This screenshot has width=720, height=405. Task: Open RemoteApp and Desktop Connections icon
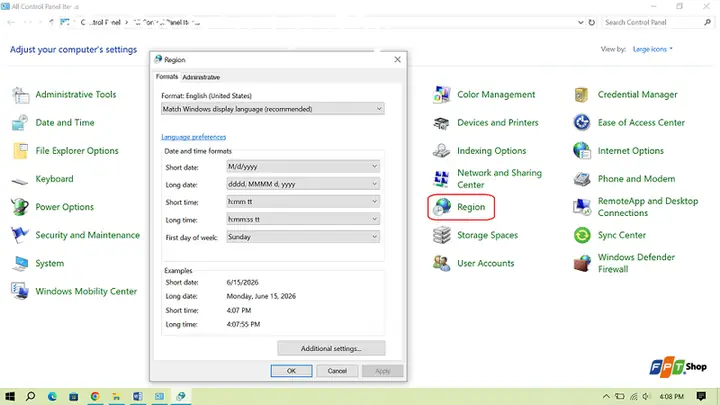(x=582, y=207)
